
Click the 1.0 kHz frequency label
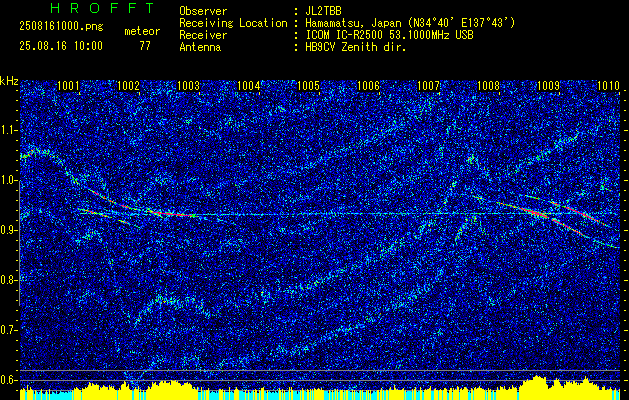9,180
